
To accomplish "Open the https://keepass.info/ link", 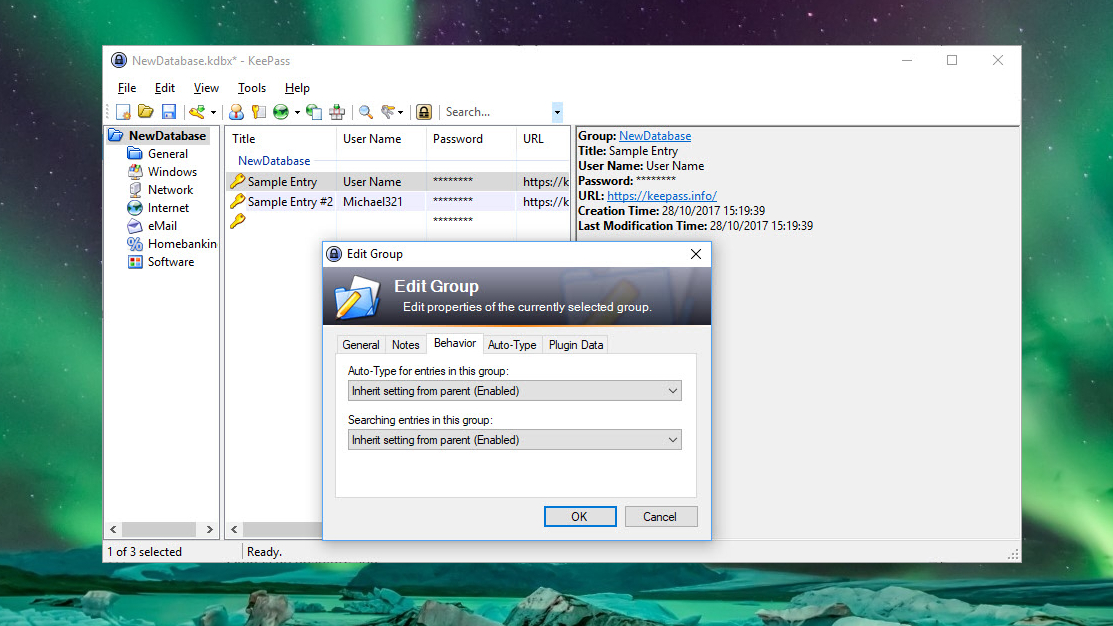I will (x=662, y=196).
